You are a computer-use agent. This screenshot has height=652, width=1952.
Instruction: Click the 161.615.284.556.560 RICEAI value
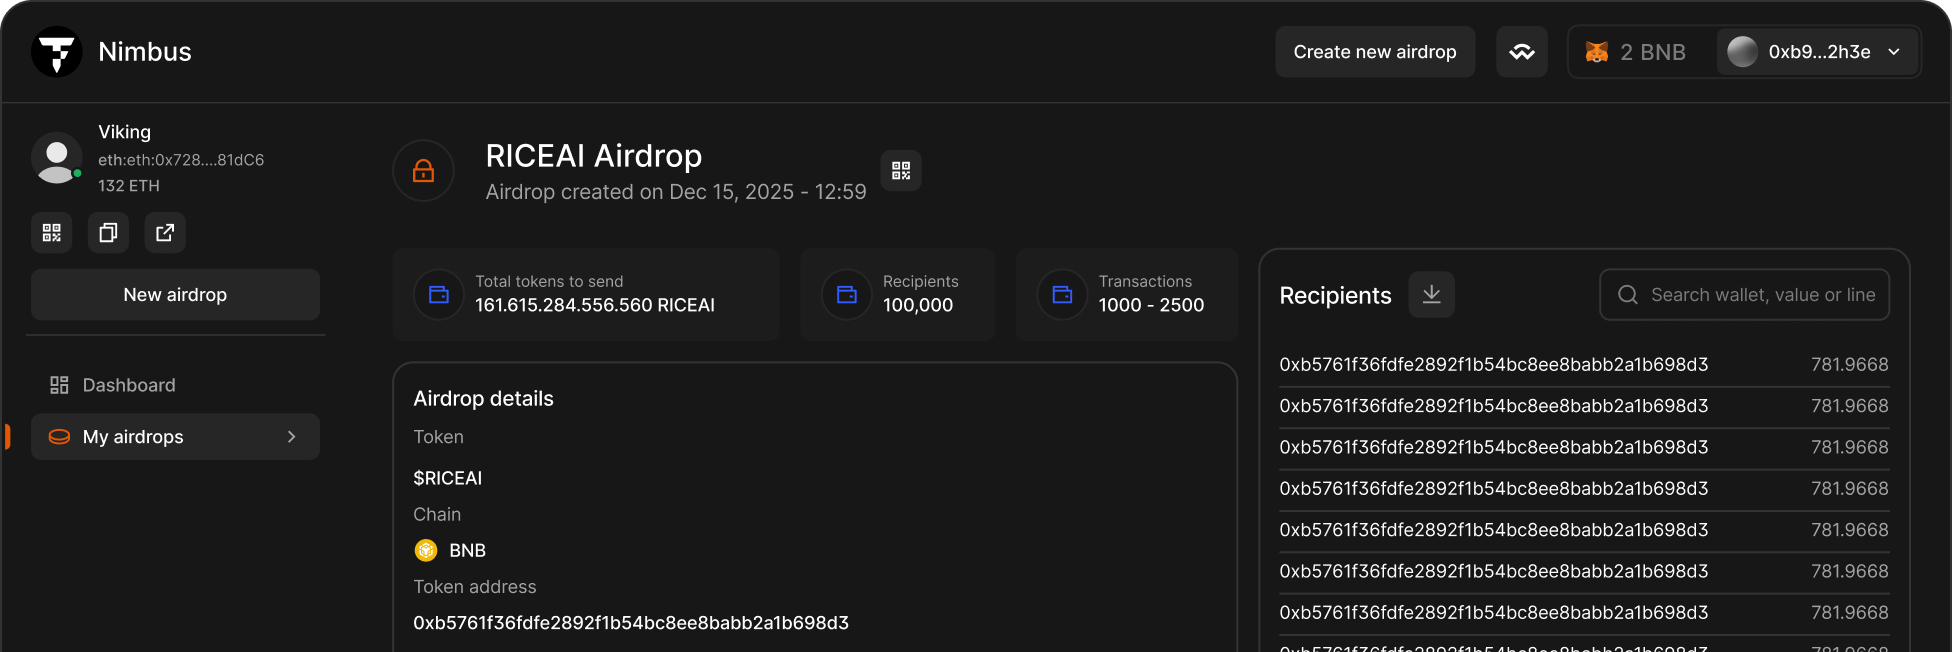(595, 305)
